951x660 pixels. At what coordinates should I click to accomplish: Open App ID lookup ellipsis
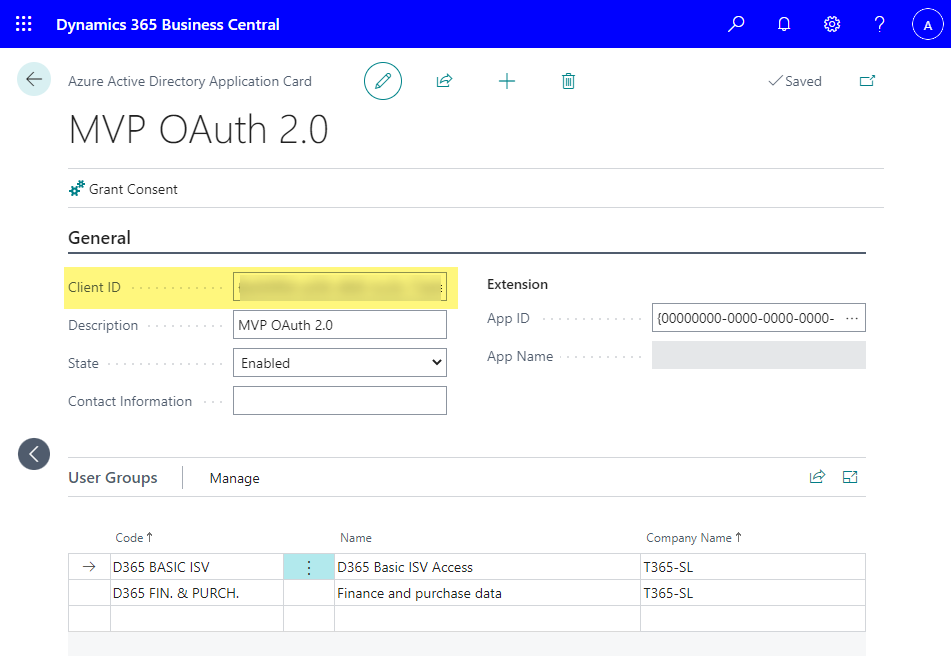pyautogui.click(x=852, y=318)
